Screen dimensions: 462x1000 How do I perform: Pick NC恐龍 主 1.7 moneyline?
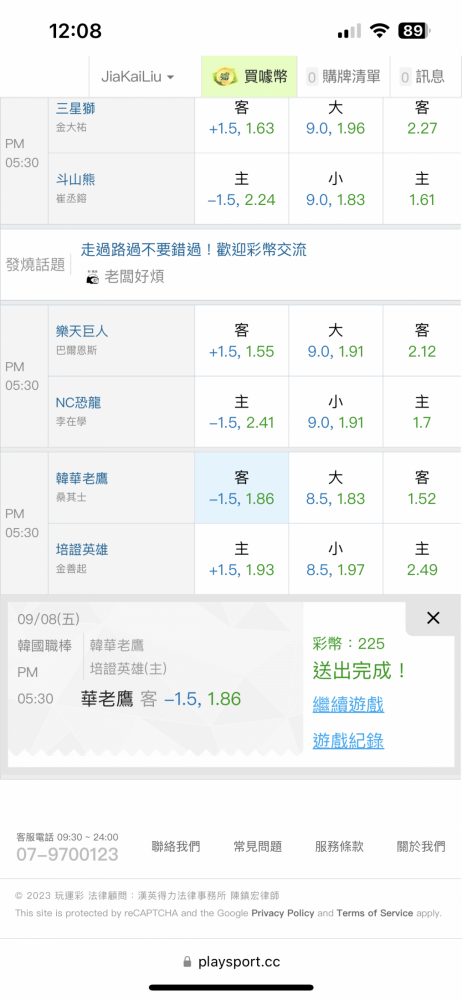tap(422, 412)
